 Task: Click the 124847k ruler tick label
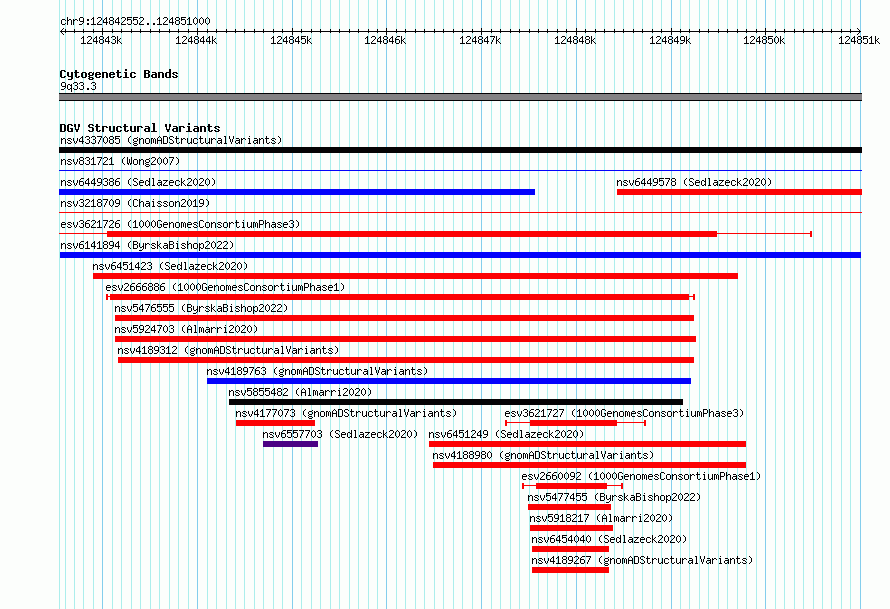(x=480, y=40)
